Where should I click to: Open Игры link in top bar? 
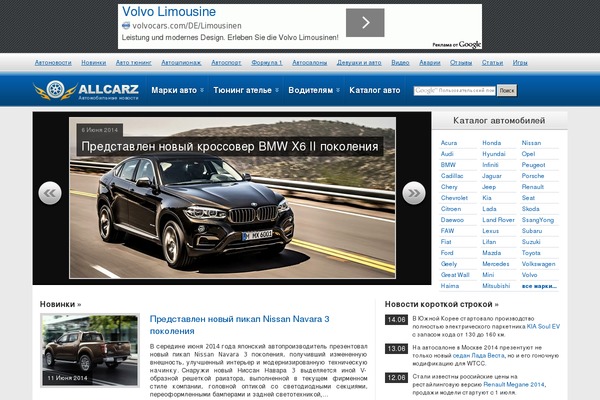(x=520, y=62)
